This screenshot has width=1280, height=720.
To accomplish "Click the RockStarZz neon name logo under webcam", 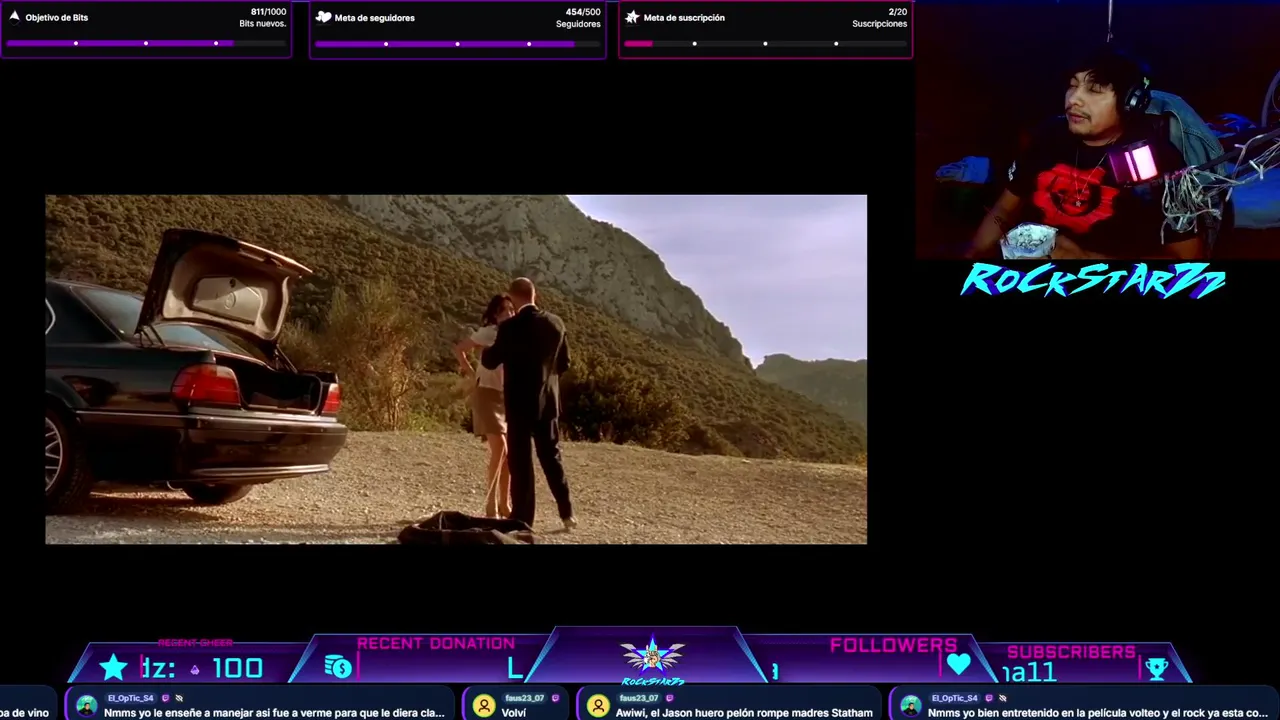I will coord(1092,281).
